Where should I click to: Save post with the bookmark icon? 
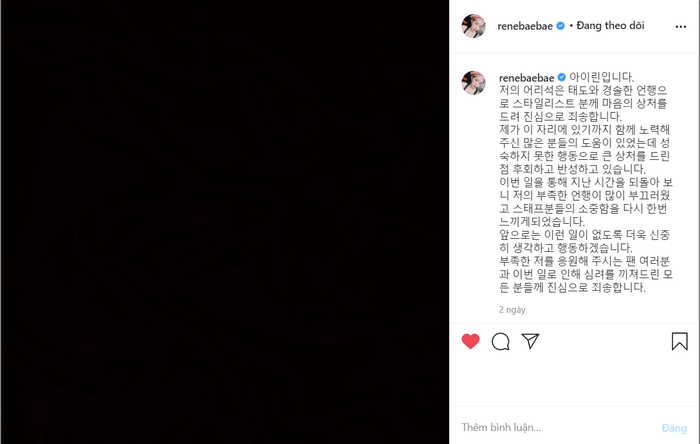[x=679, y=341]
